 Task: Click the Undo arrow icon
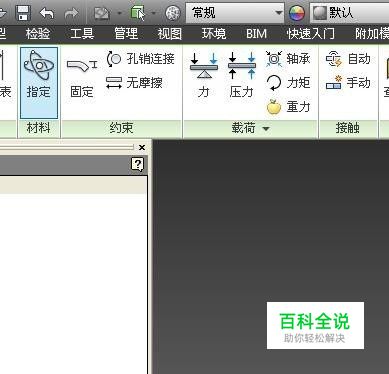pos(47,13)
